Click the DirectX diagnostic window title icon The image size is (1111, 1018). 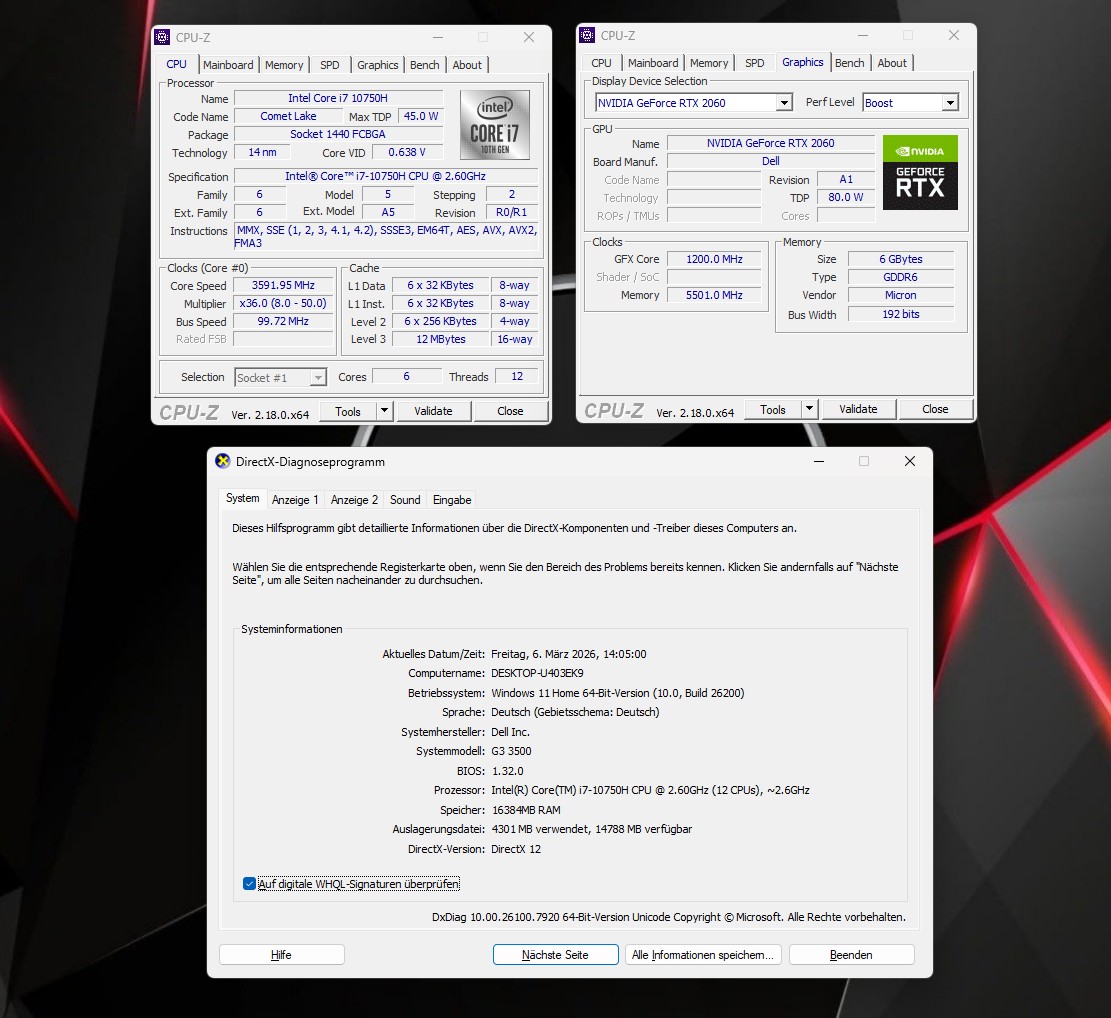pos(222,461)
